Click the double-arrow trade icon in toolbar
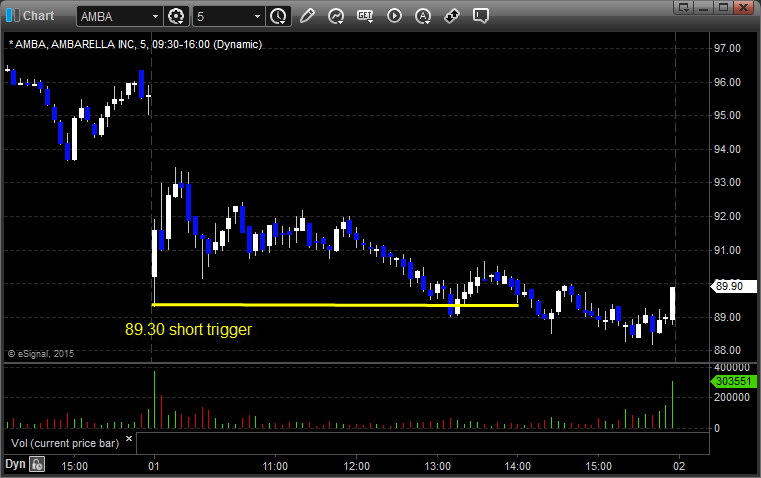This screenshot has width=761, height=478. 452,16
